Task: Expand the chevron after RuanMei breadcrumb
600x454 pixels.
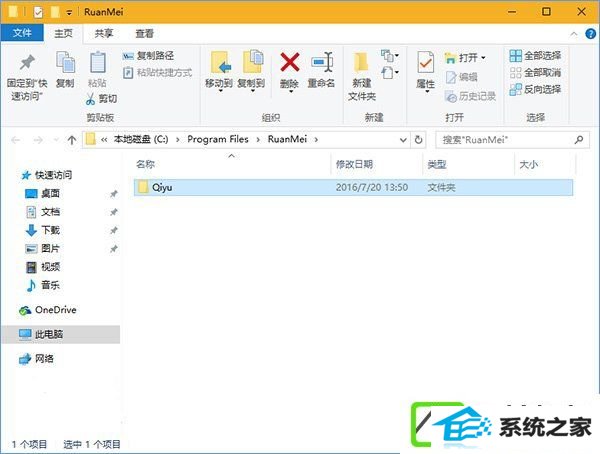Action: pos(316,140)
